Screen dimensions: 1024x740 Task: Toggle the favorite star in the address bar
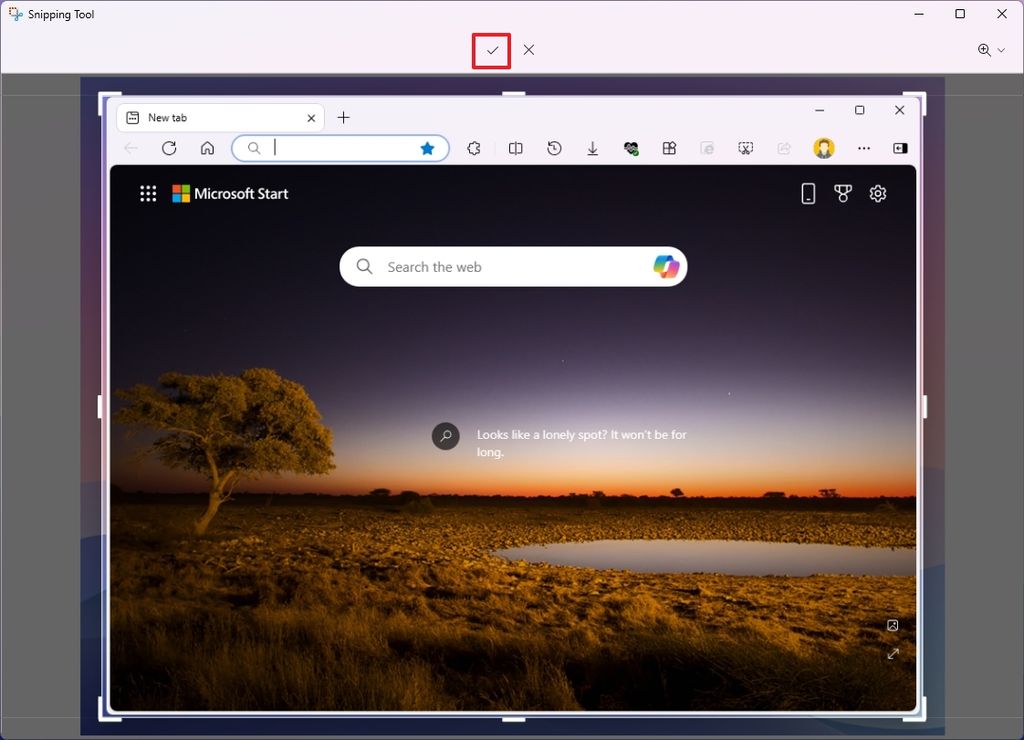coord(427,147)
